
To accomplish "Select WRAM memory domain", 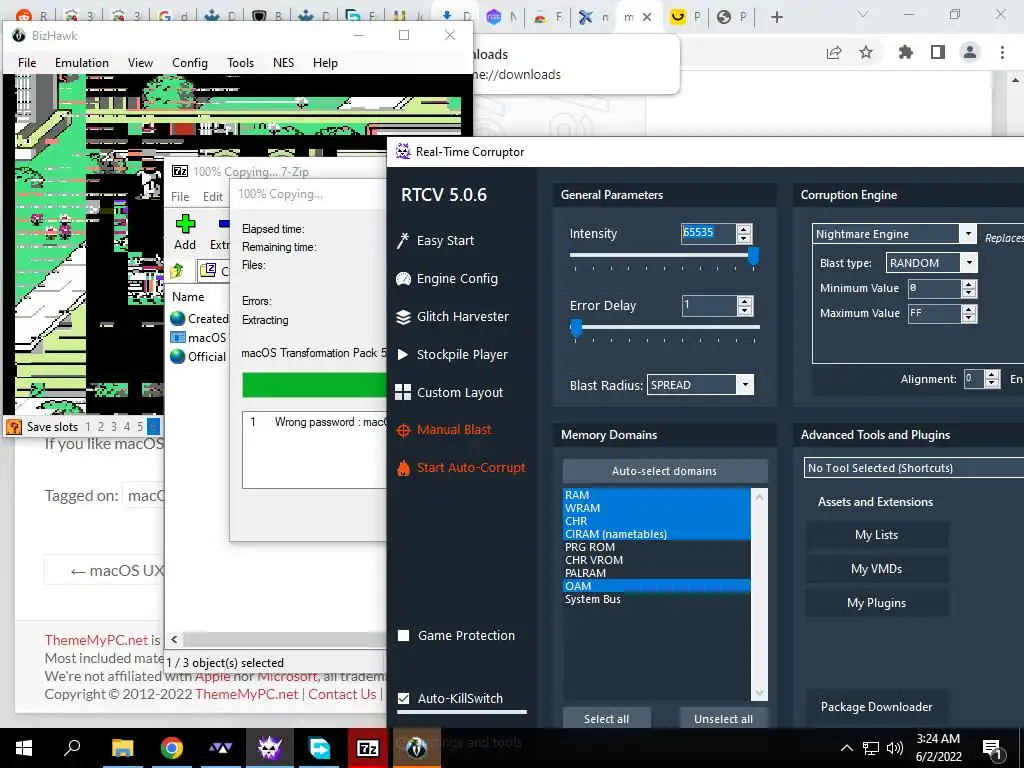I will pos(657,508).
